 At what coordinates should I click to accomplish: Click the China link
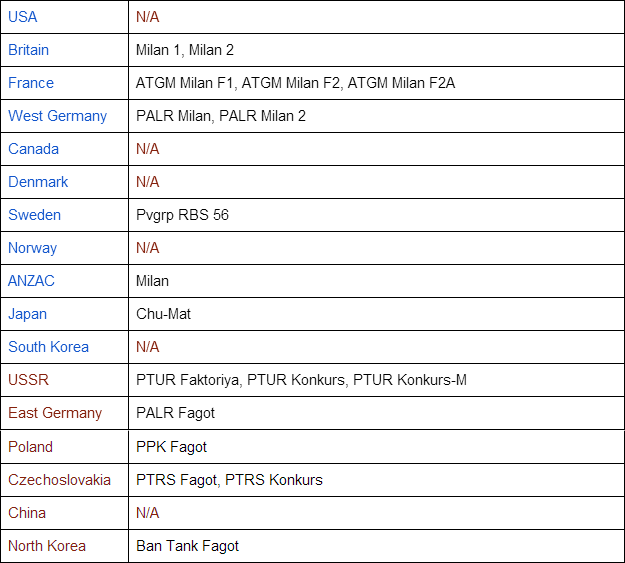click(x=27, y=513)
